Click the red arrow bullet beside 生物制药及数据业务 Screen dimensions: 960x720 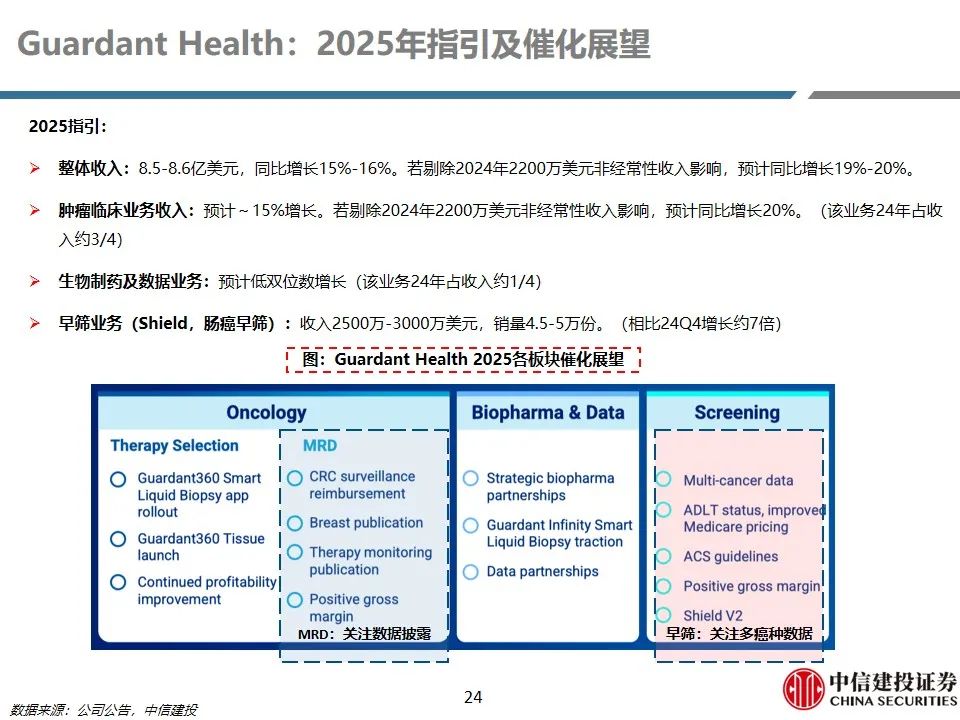tap(35, 282)
